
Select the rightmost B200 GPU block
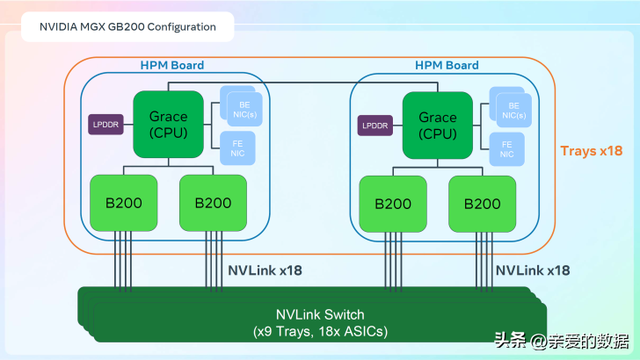(x=482, y=204)
